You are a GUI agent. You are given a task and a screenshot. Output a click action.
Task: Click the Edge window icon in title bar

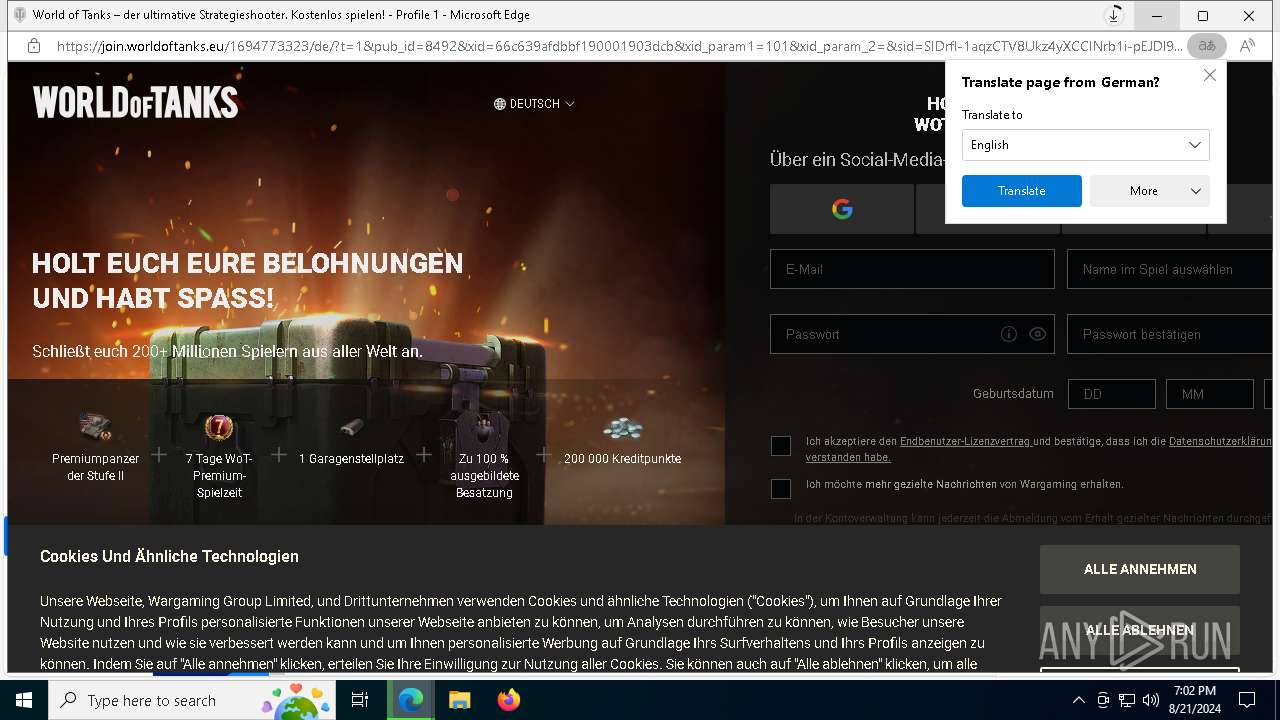click(20, 15)
